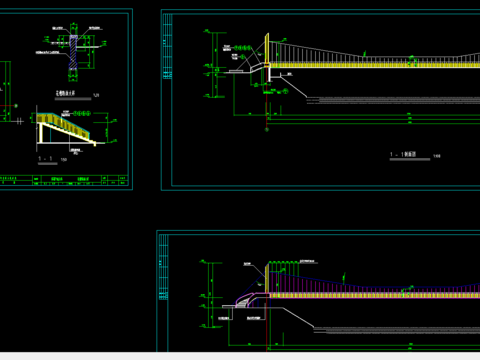Click the magenta curved steps in lower section
This screenshot has width=480, height=360.
click(247, 300)
